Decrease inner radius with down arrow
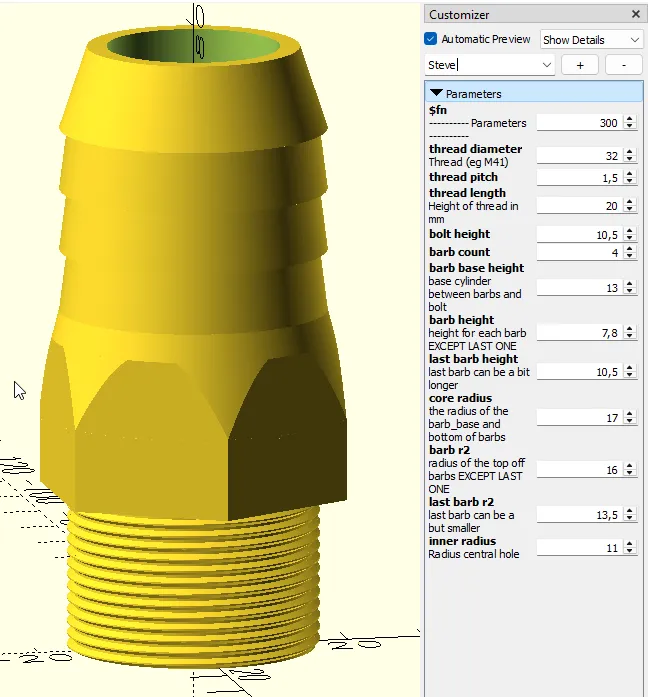The image size is (648, 697). pyautogui.click(x=629, y=551)
